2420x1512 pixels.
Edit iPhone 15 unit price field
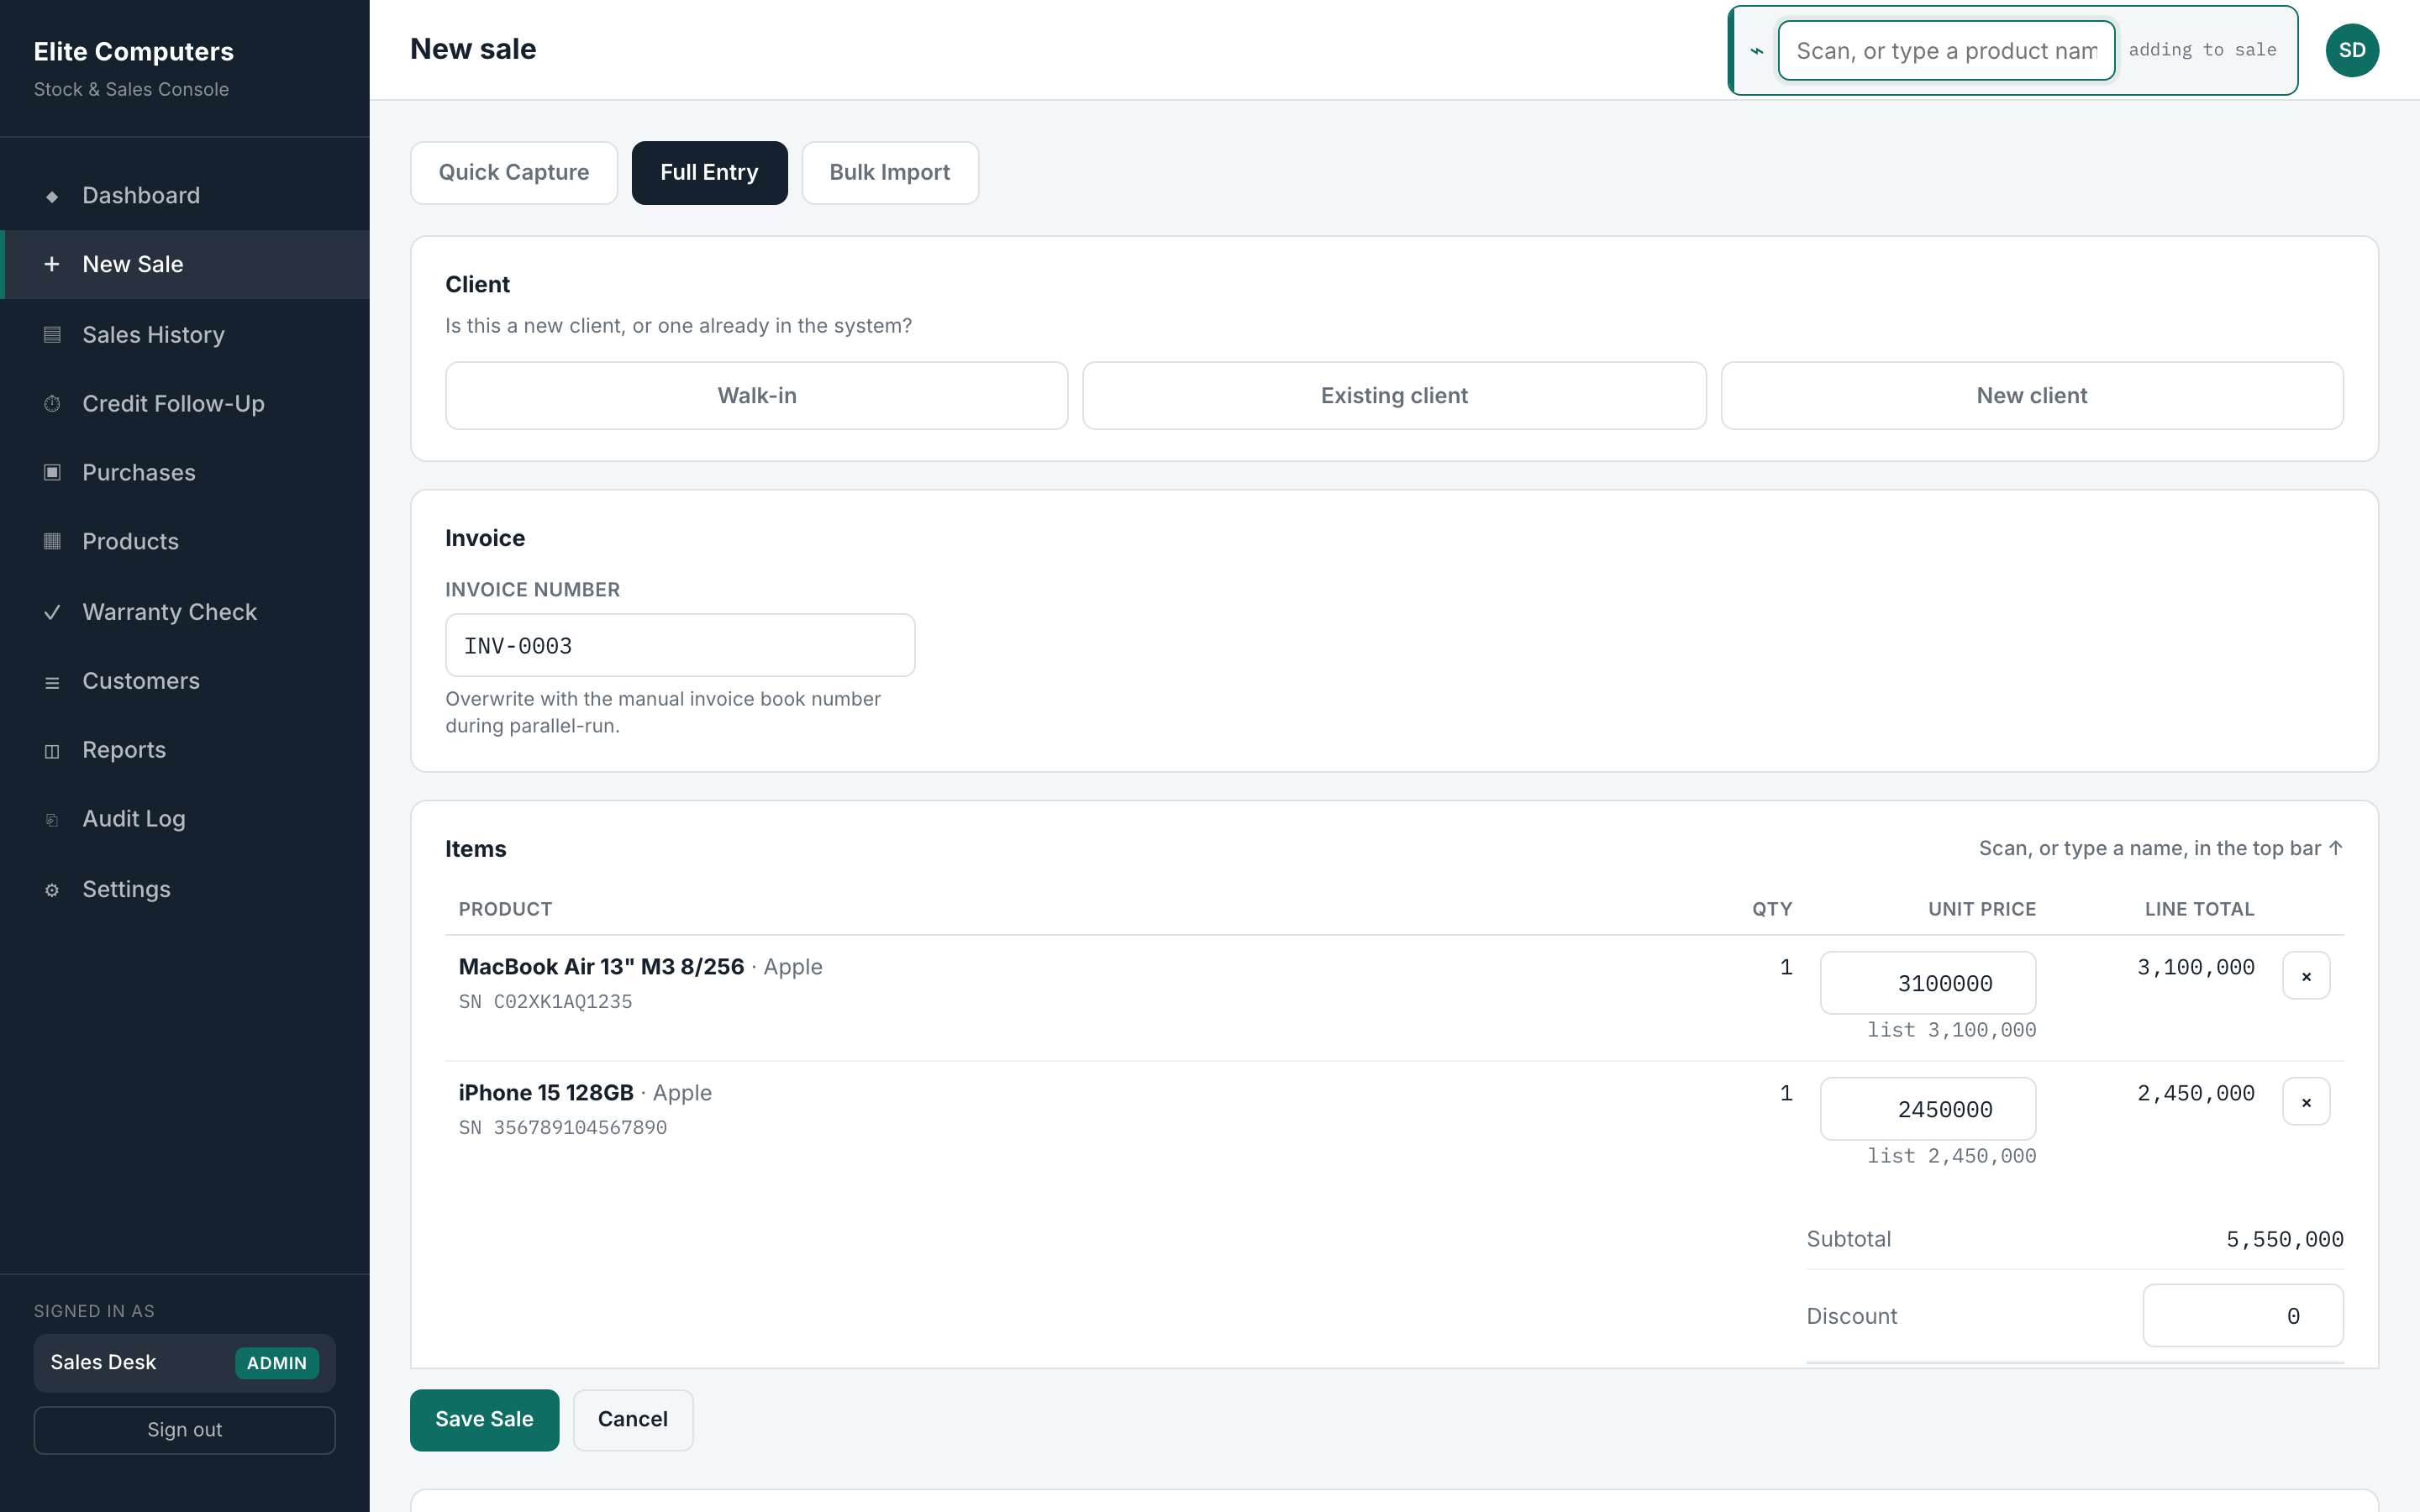pos(1928,1109)
